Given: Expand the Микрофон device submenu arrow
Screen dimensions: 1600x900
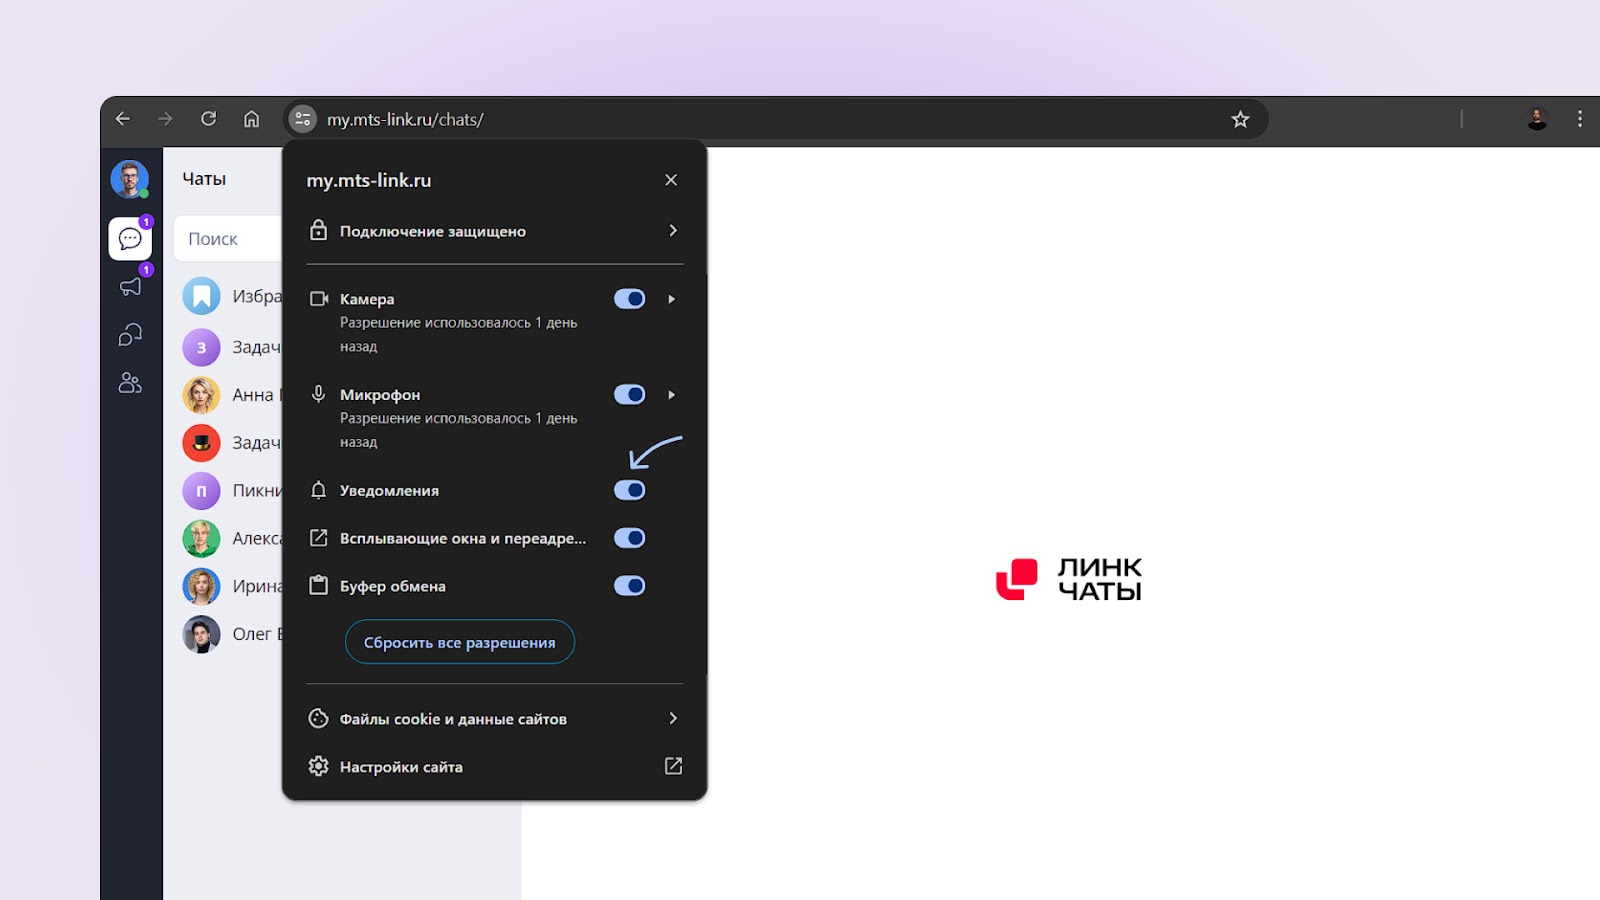Looking at the screenshot, I should click(x=672, y=395).
